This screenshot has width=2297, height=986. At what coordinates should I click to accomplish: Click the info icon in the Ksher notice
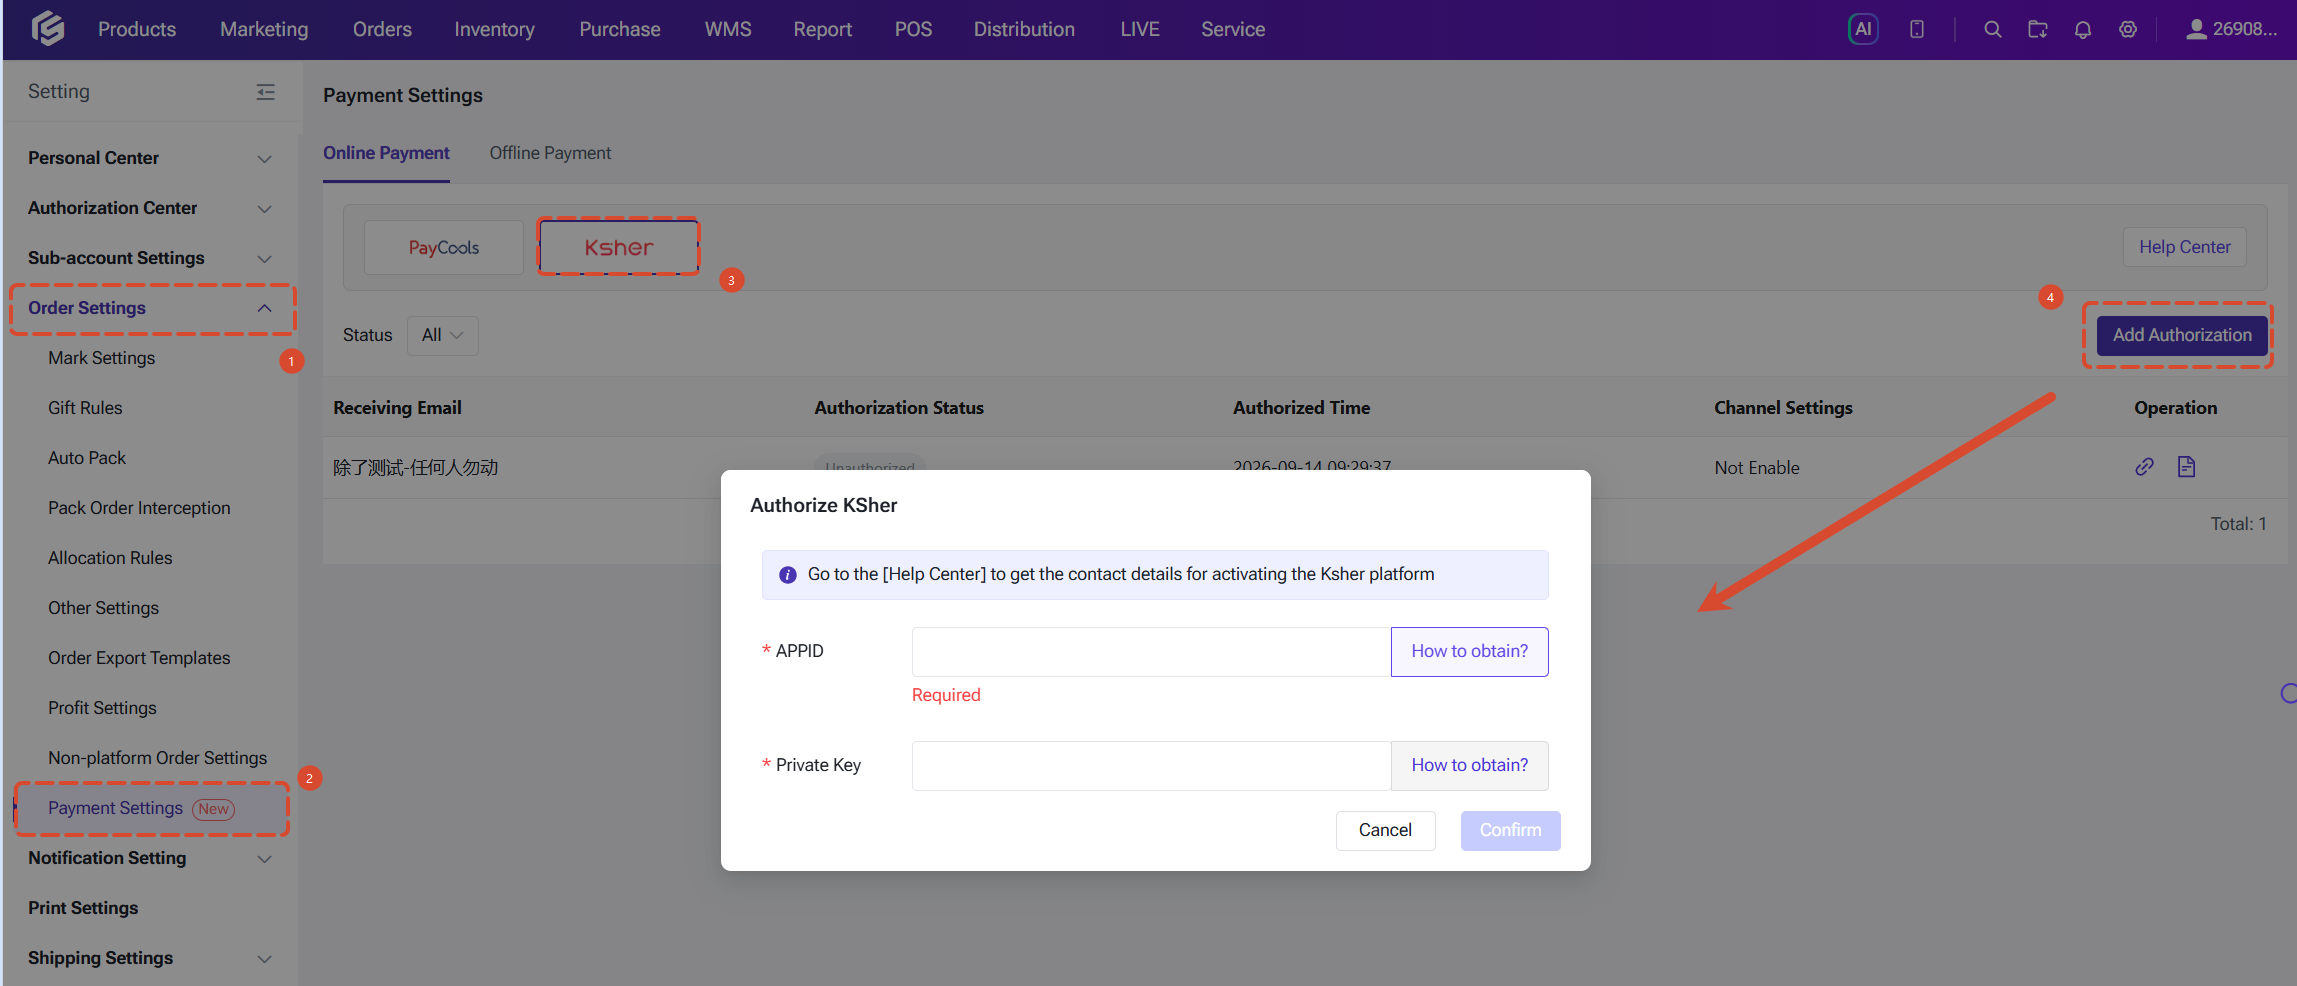(788, 575)
